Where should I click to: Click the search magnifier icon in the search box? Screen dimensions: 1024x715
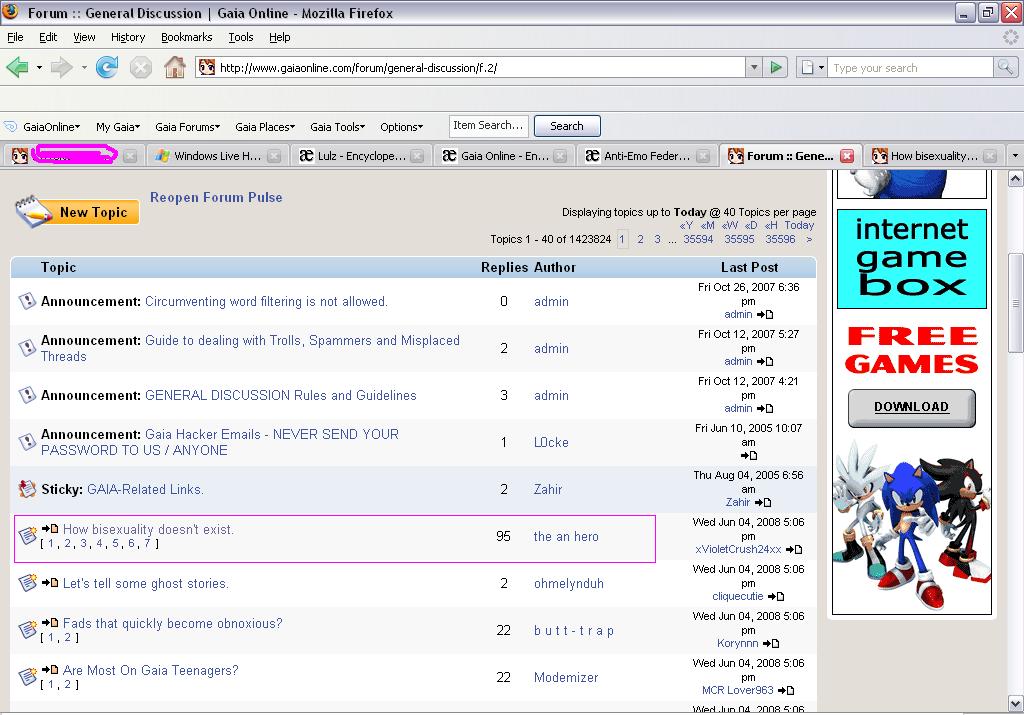1005,68
